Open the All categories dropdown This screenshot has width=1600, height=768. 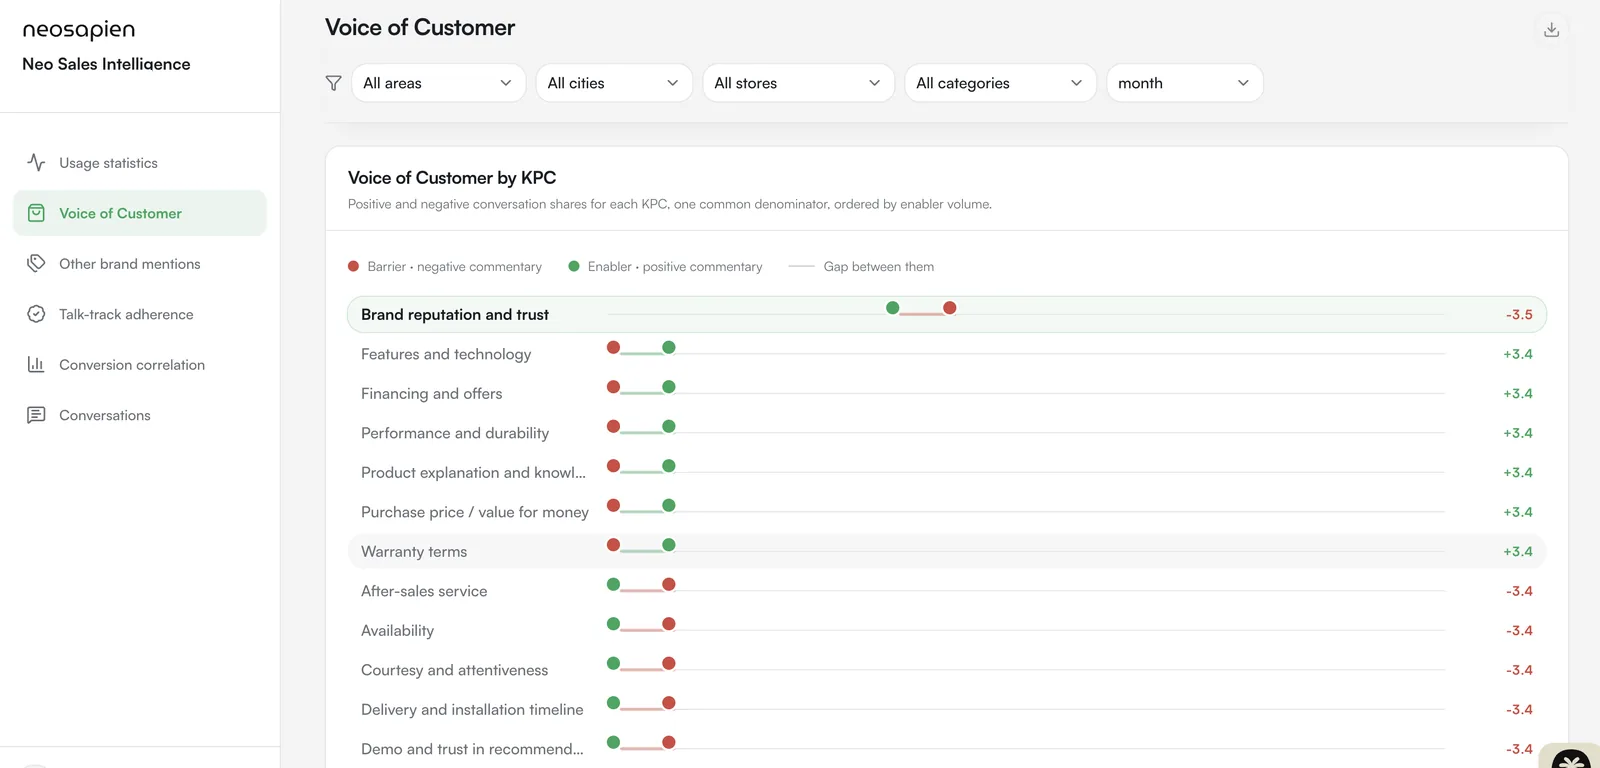[1000, 83]
